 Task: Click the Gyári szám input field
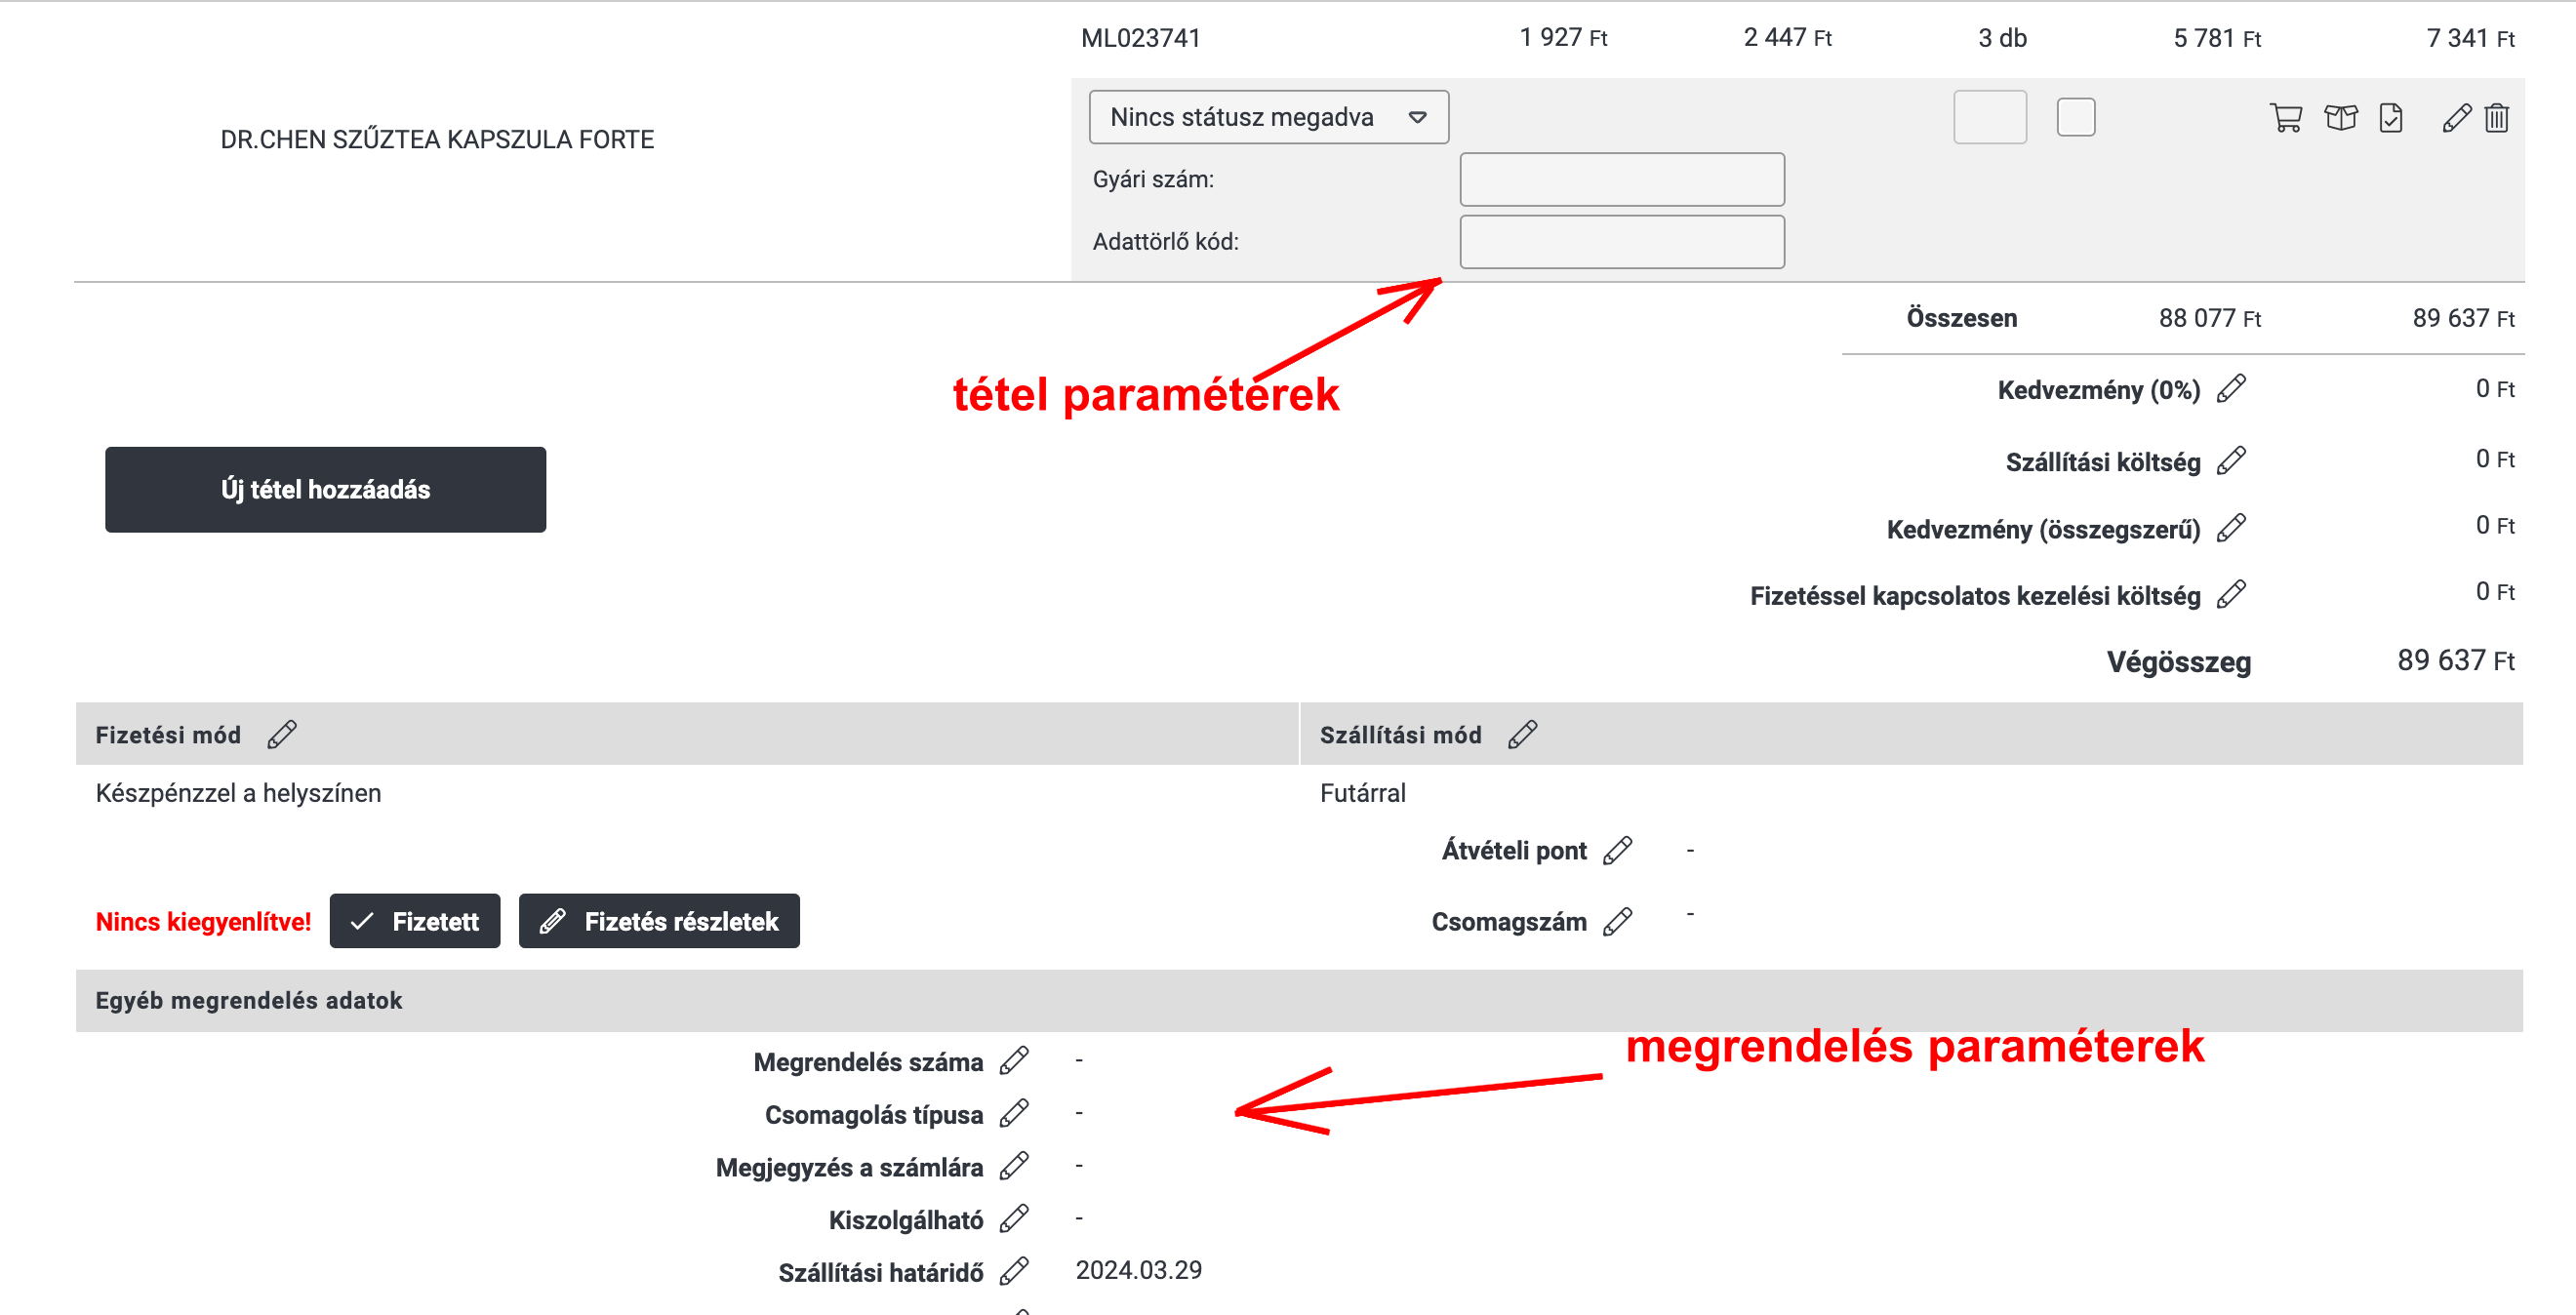(1622, 179)
